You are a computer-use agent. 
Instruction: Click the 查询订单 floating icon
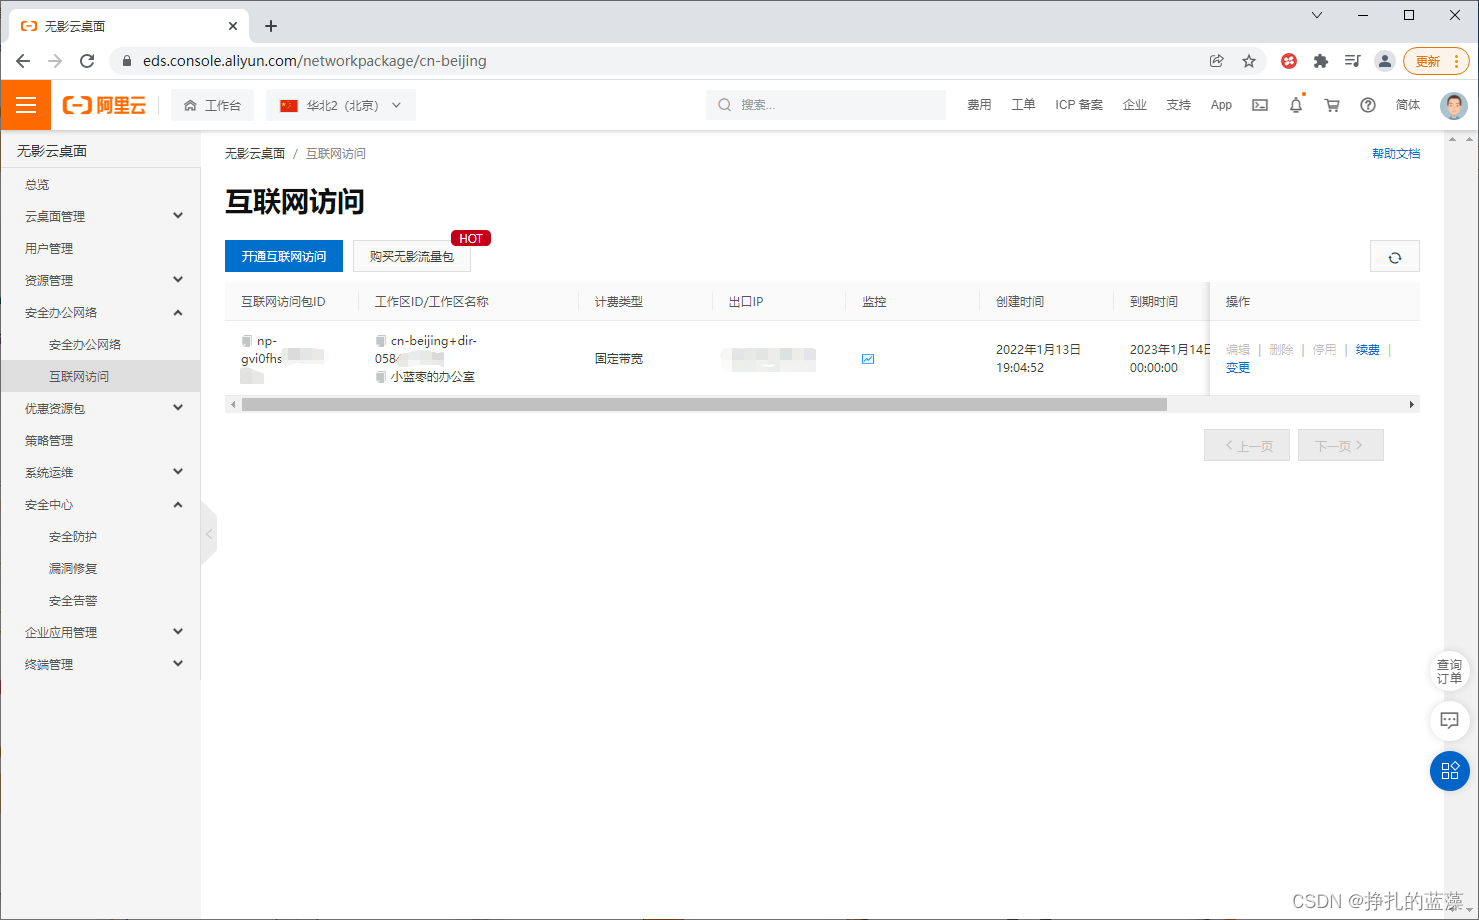[1449, 670]
